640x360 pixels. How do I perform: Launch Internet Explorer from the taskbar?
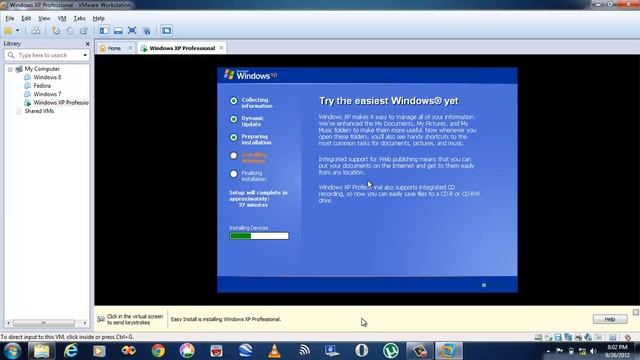tap(71, 351)
